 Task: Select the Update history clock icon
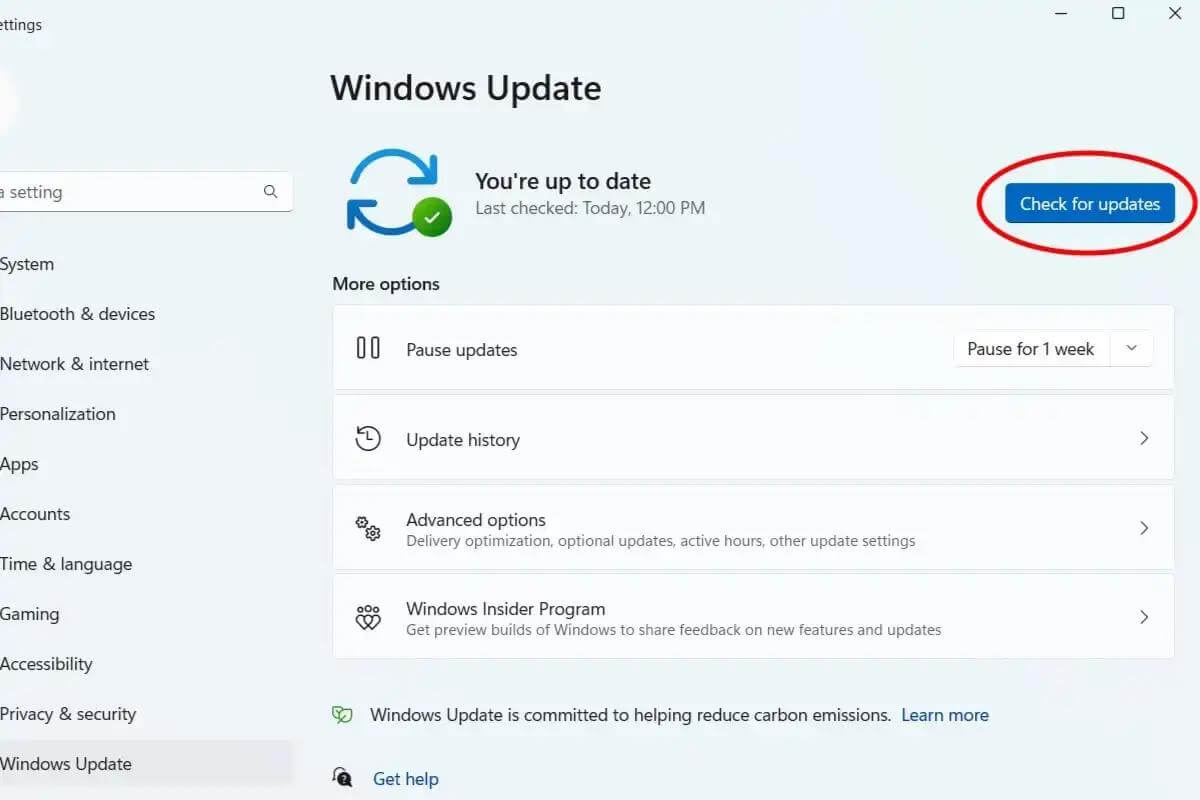coord(368,438)
